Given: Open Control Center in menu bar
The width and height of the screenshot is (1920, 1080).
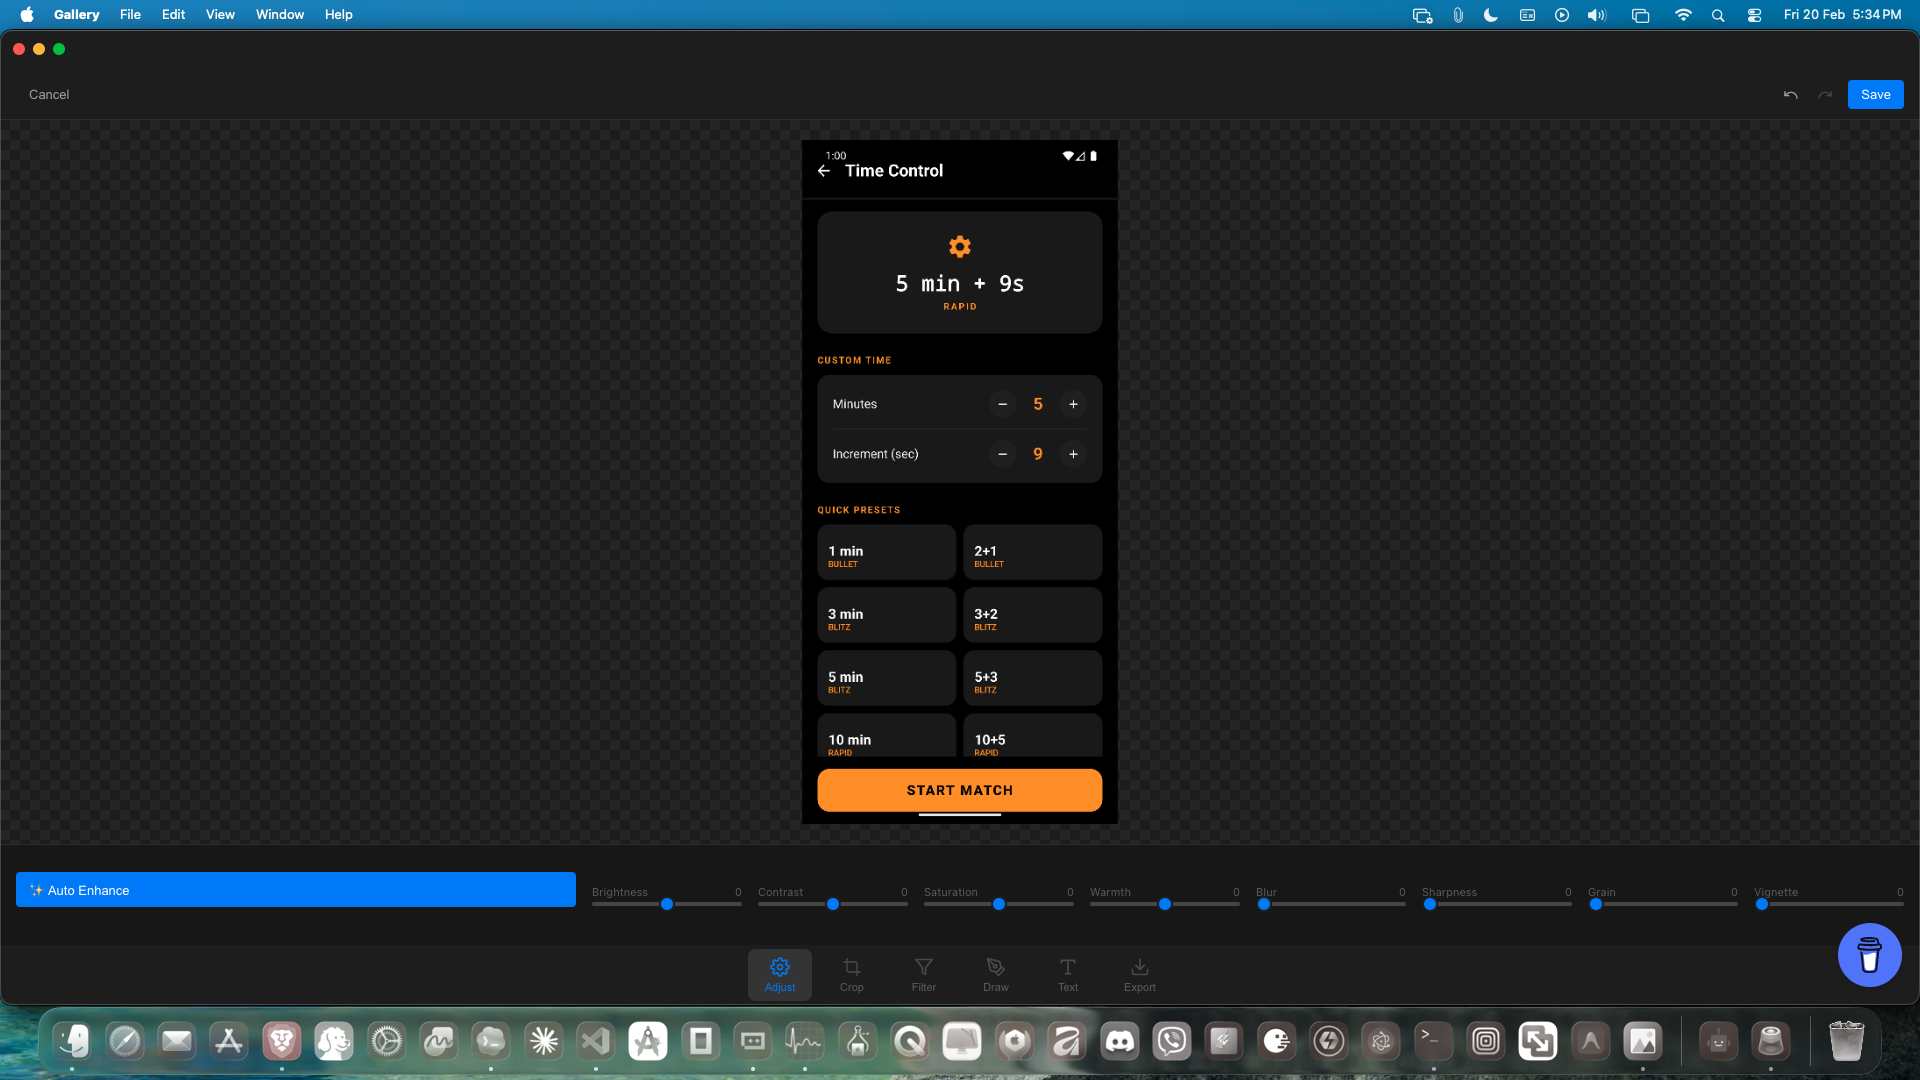Looking at the screenshot, I should (1754, 15).
